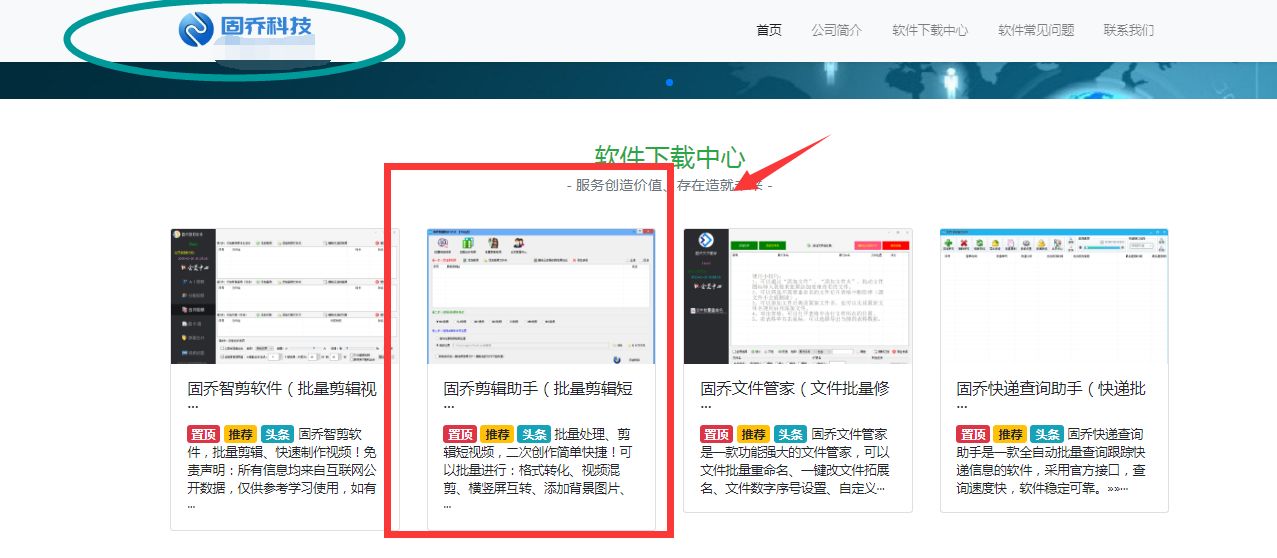Open 固乔剪辑助手 screenshot thumbnail

click(x=541, y=296)
